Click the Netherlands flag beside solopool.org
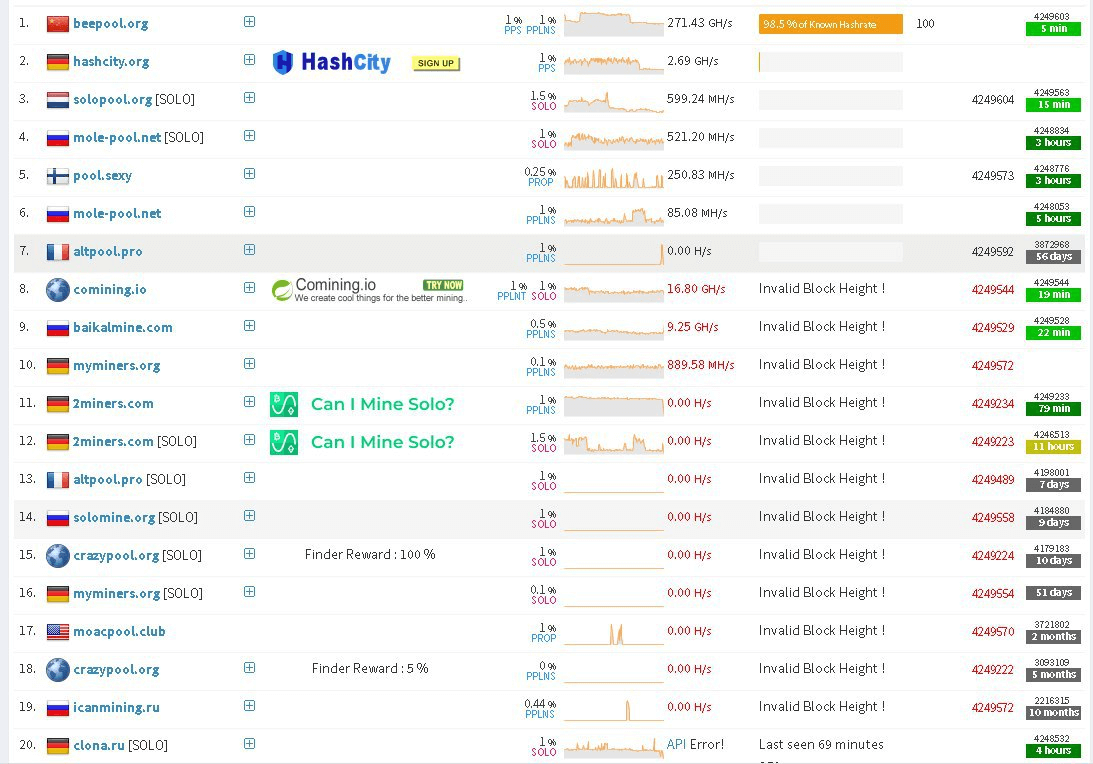The image size is (1093, 764). point(58,100)
